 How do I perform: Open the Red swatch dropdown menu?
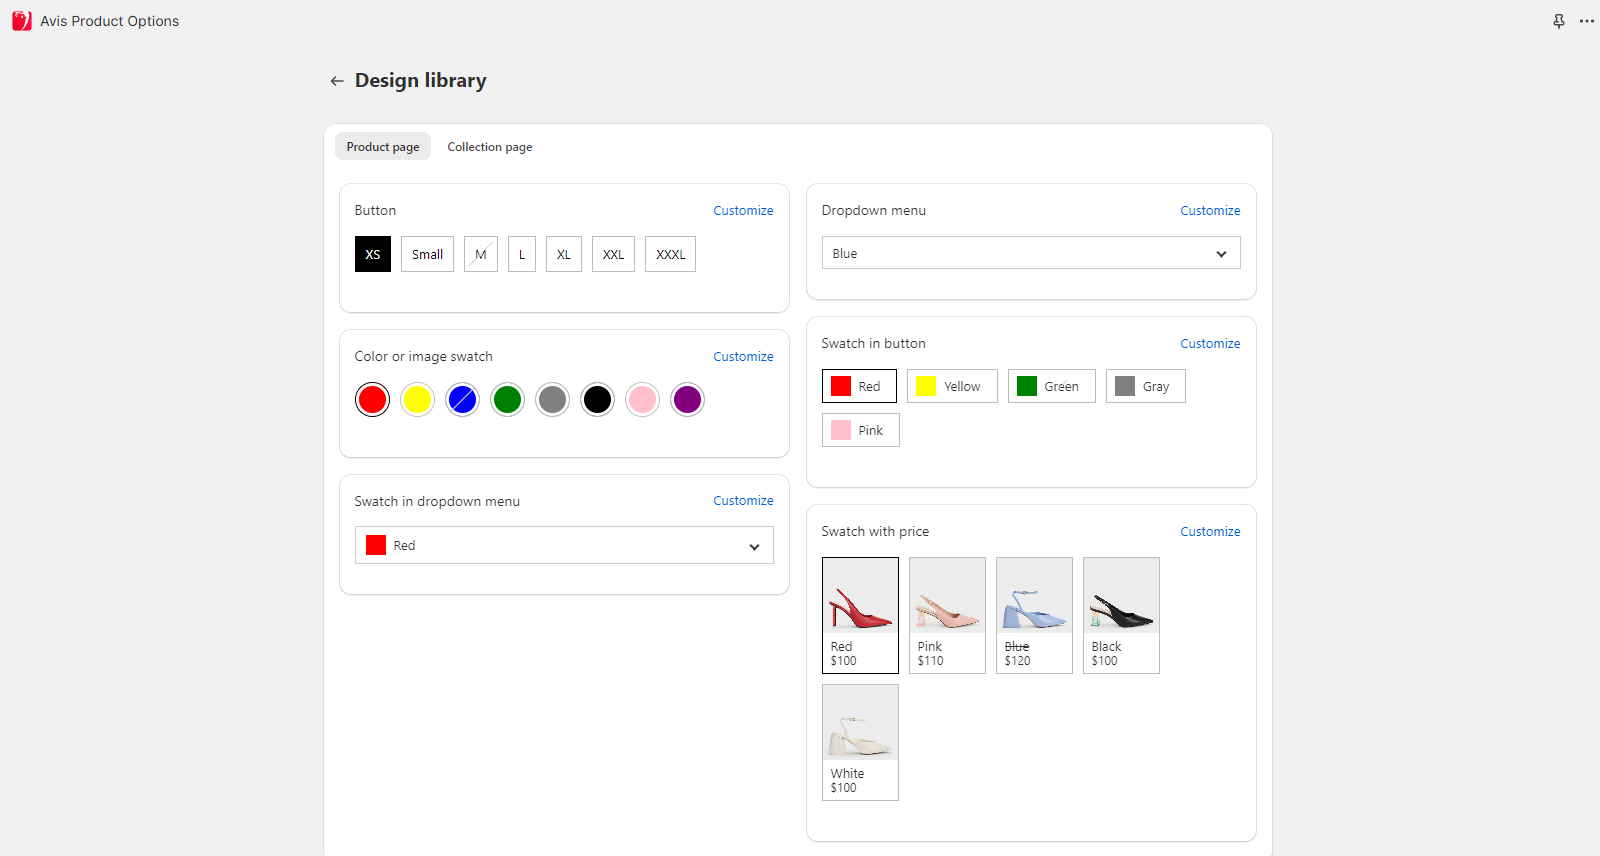[x=564, y=545]
